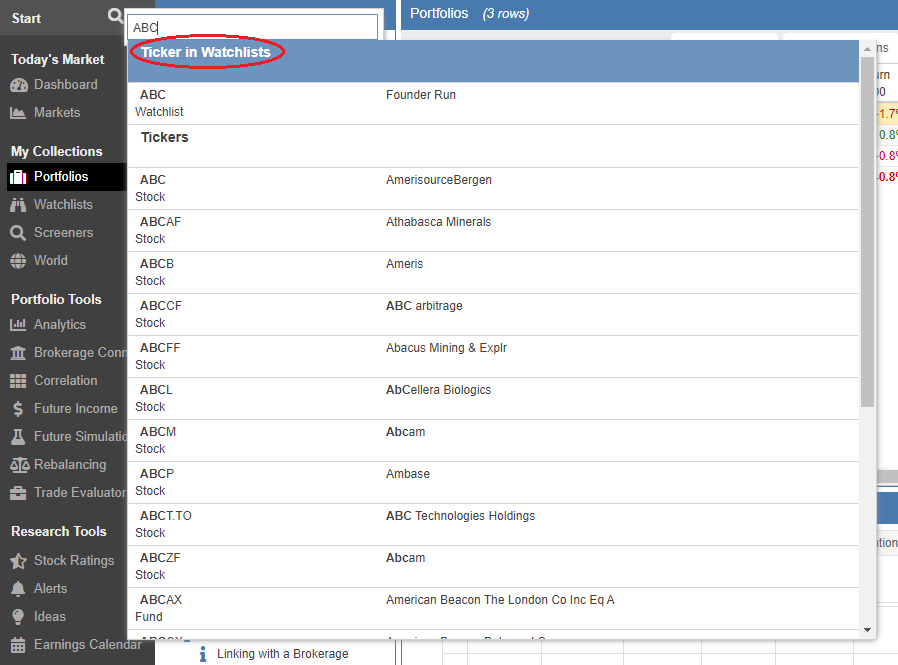This screenshot has width=898, height=665.
Task: Go to Earnings Calendar
Action: [87, 645]
